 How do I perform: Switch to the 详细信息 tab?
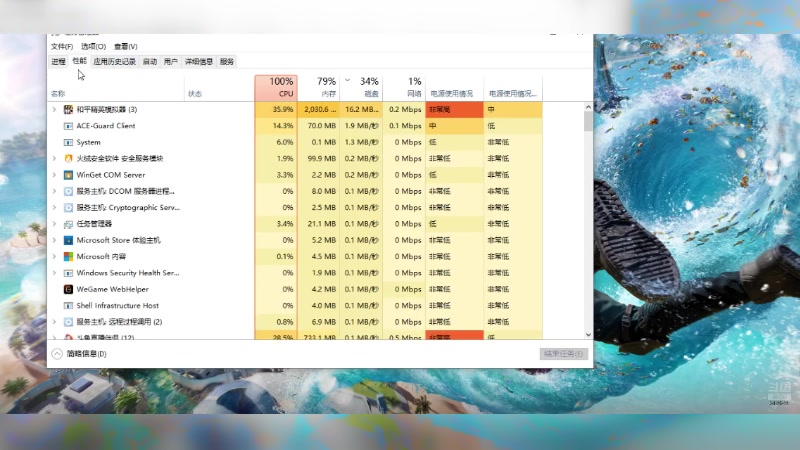[198, 62]
